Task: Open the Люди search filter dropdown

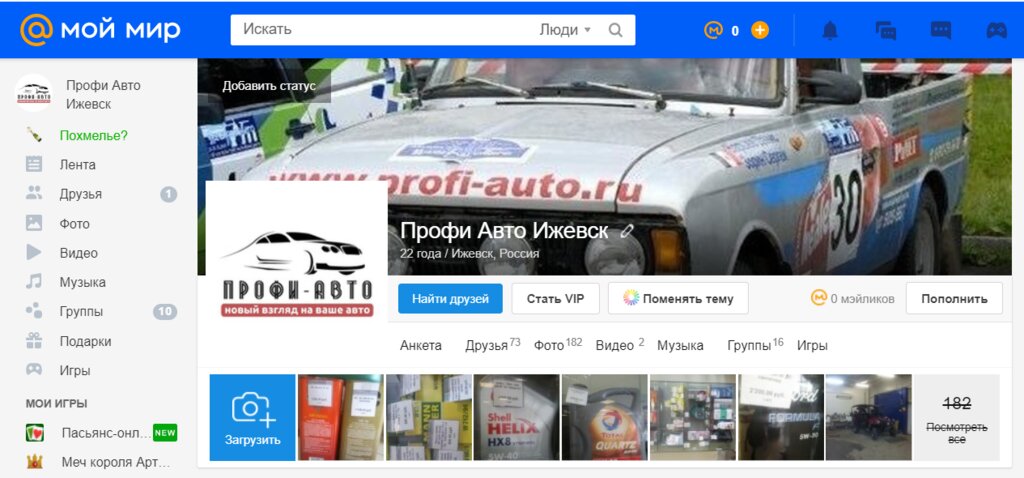Action: pos(565,30)
